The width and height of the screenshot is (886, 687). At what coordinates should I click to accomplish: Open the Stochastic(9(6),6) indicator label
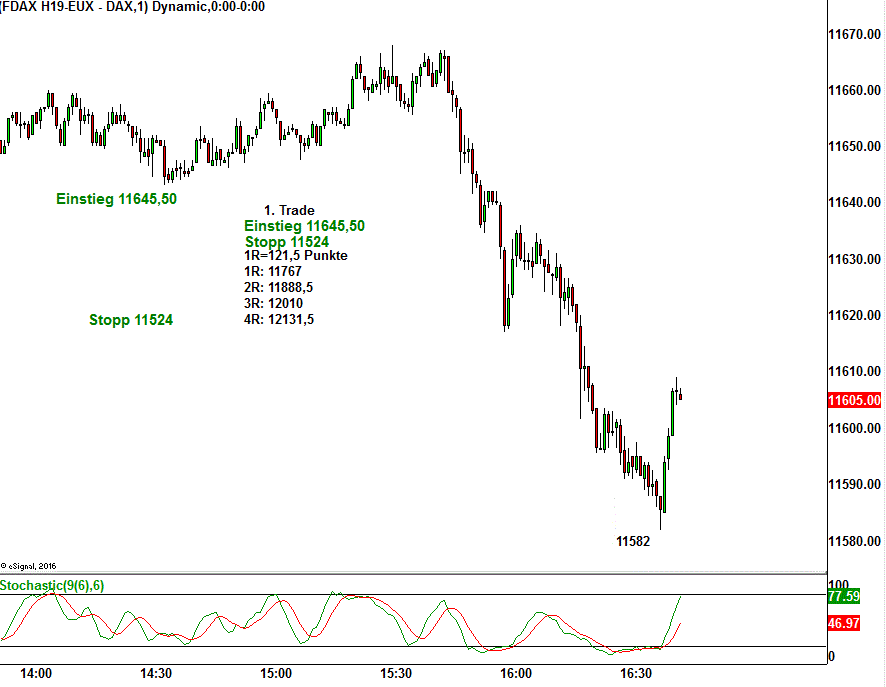(52, 585)
